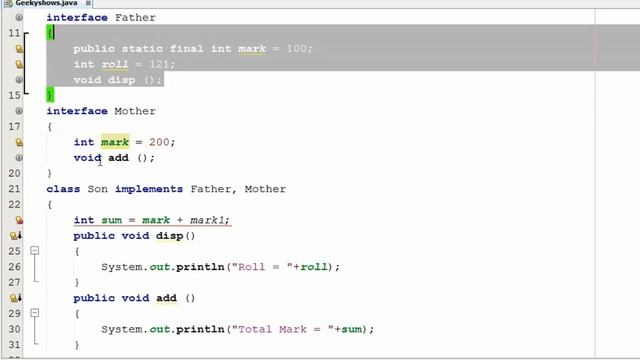This screenshot has width=640, height=360.
Task: Click the 'implements' keyword
Action: tap(149, 189)
